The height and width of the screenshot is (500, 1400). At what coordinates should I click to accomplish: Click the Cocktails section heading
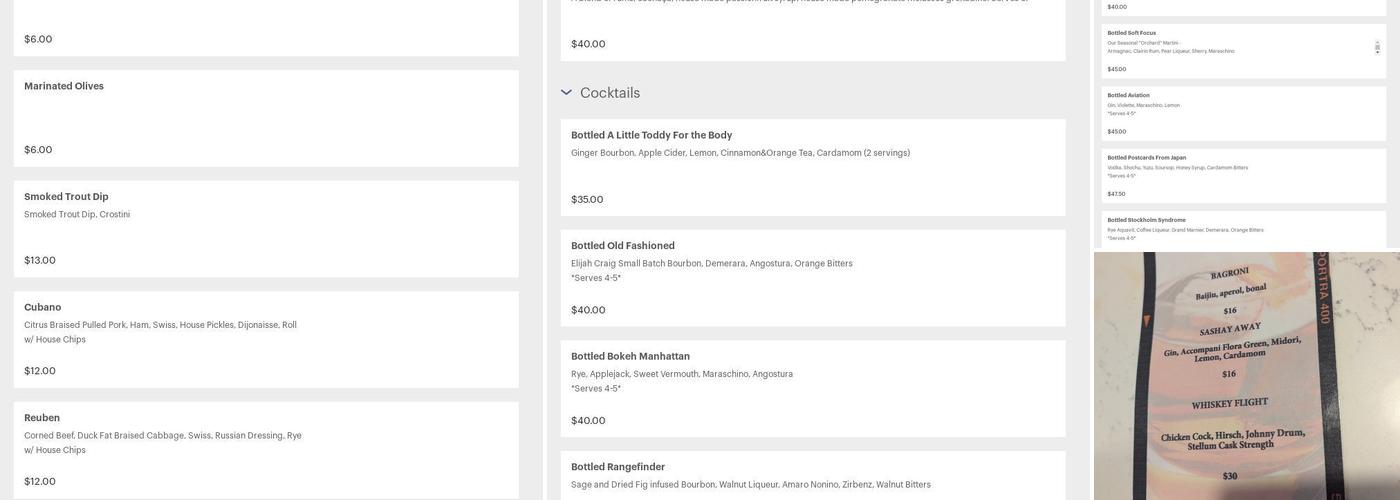610,93
